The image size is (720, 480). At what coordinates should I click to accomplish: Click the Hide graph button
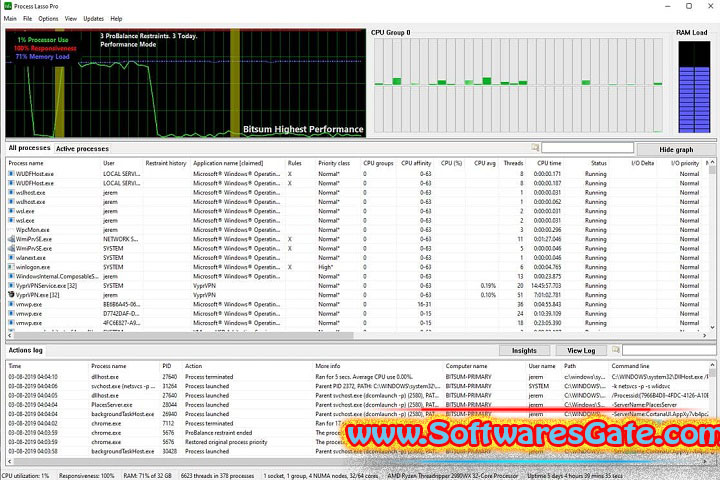(x=676, y=149)
